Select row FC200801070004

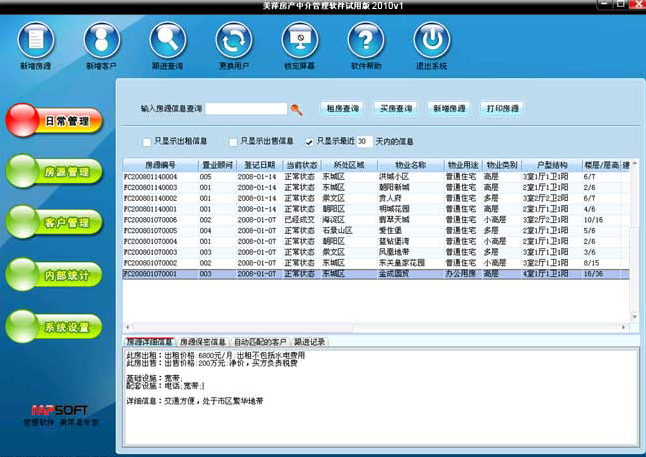(x=376, y=241)
